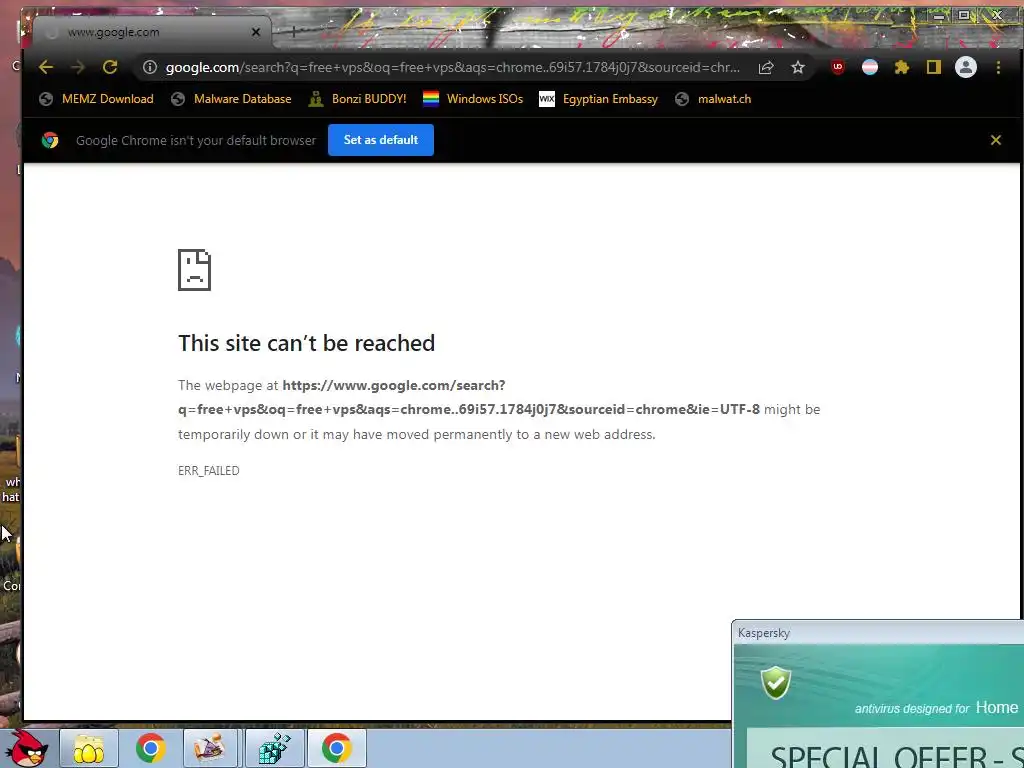Click the Kaspersky green shield icon
Viewport: 1024px width, 768px height.
click(776, 682)
